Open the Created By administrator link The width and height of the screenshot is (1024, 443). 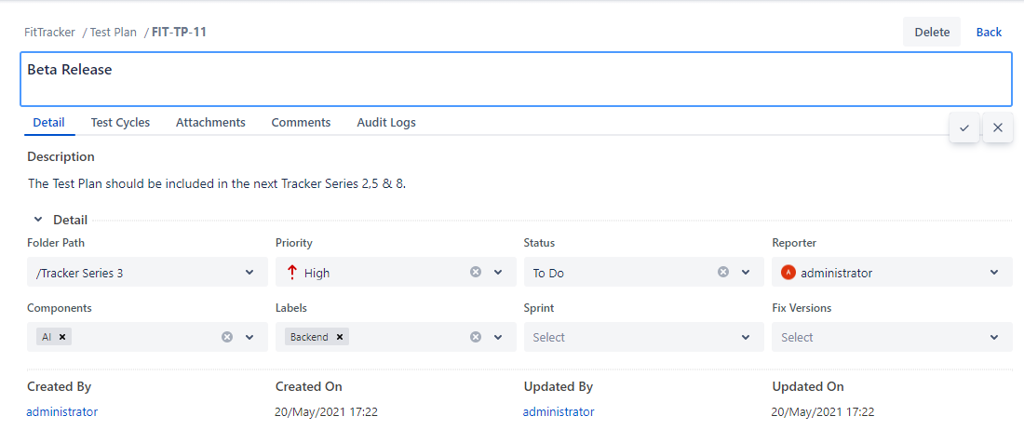click(62, 412)
